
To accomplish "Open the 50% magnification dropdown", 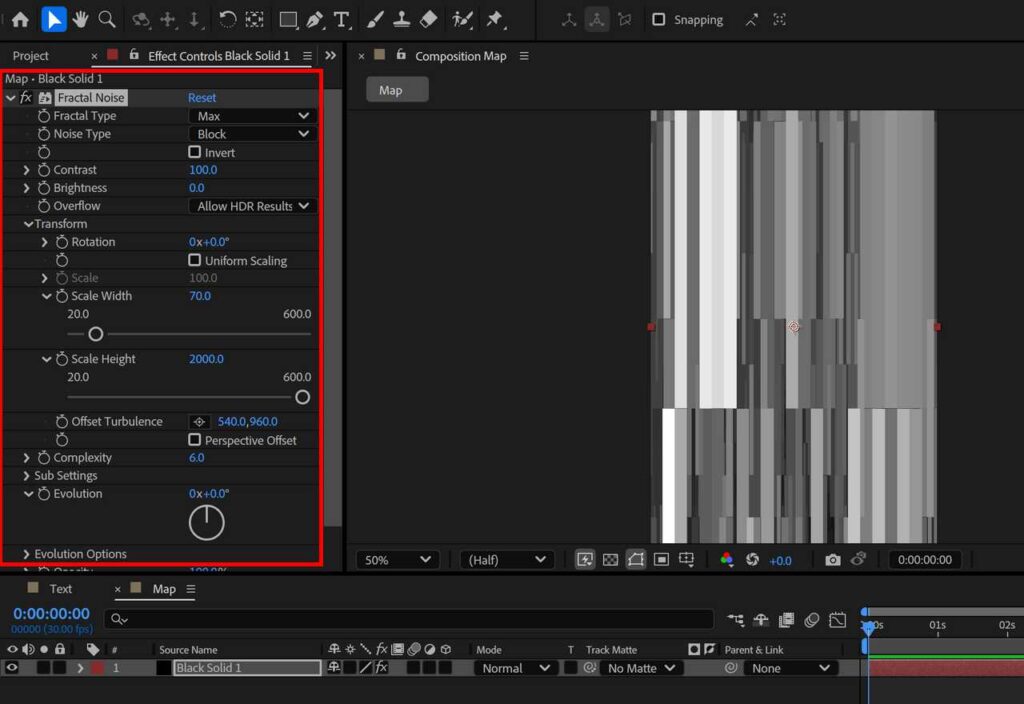I will [x=397, y=560].
